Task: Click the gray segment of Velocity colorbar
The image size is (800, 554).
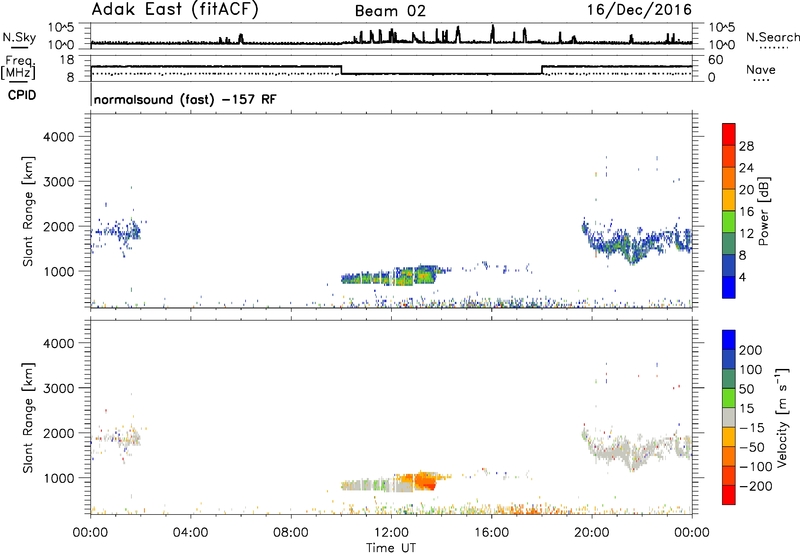Action: [x=729, y=417]
